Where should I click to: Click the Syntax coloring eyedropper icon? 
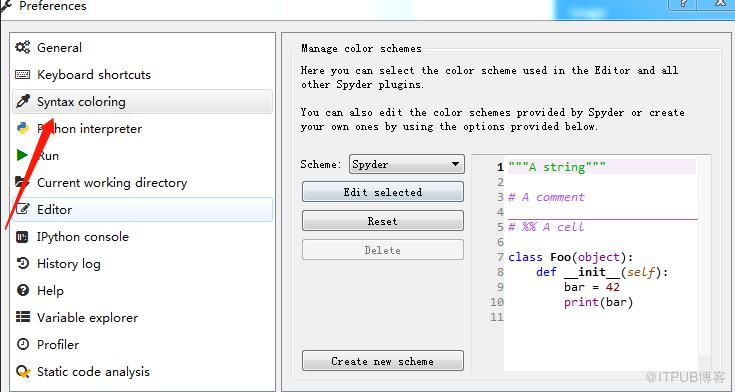click(x=22, y=101)
